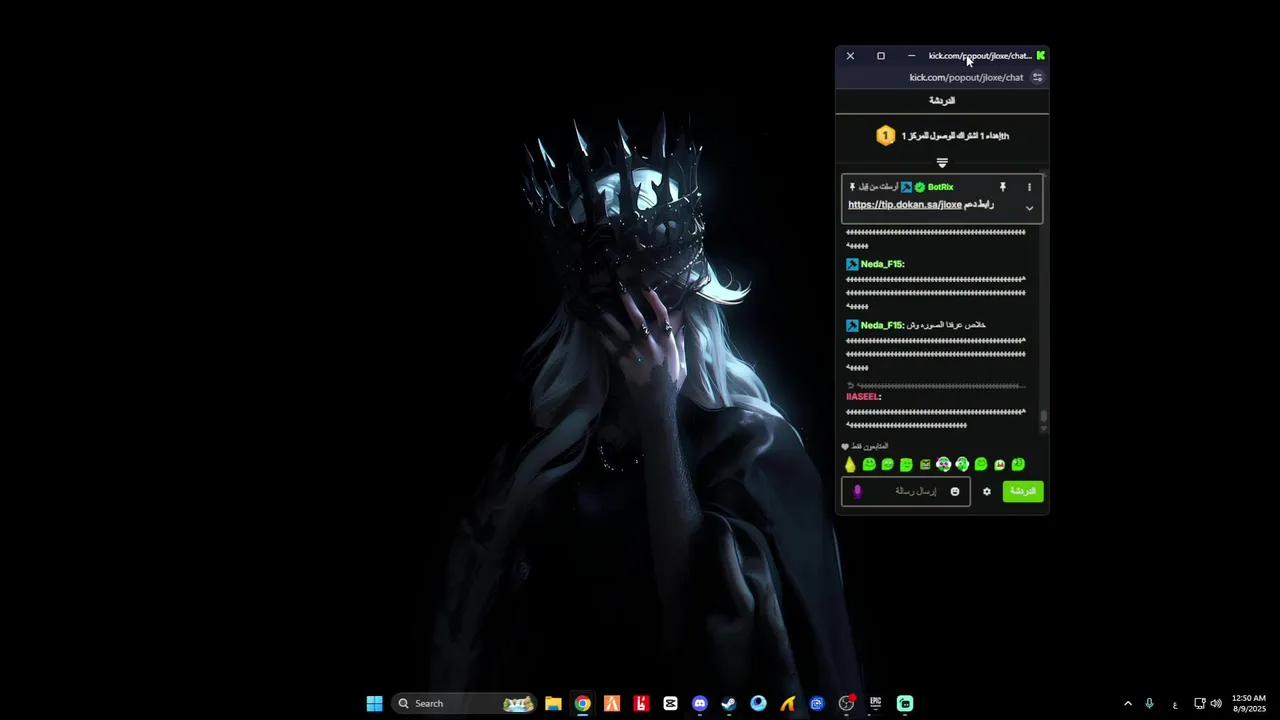This screenshot has width=1280, height=720.
Task: Click the IIASEEL username in chat
Action: point(863,397)
